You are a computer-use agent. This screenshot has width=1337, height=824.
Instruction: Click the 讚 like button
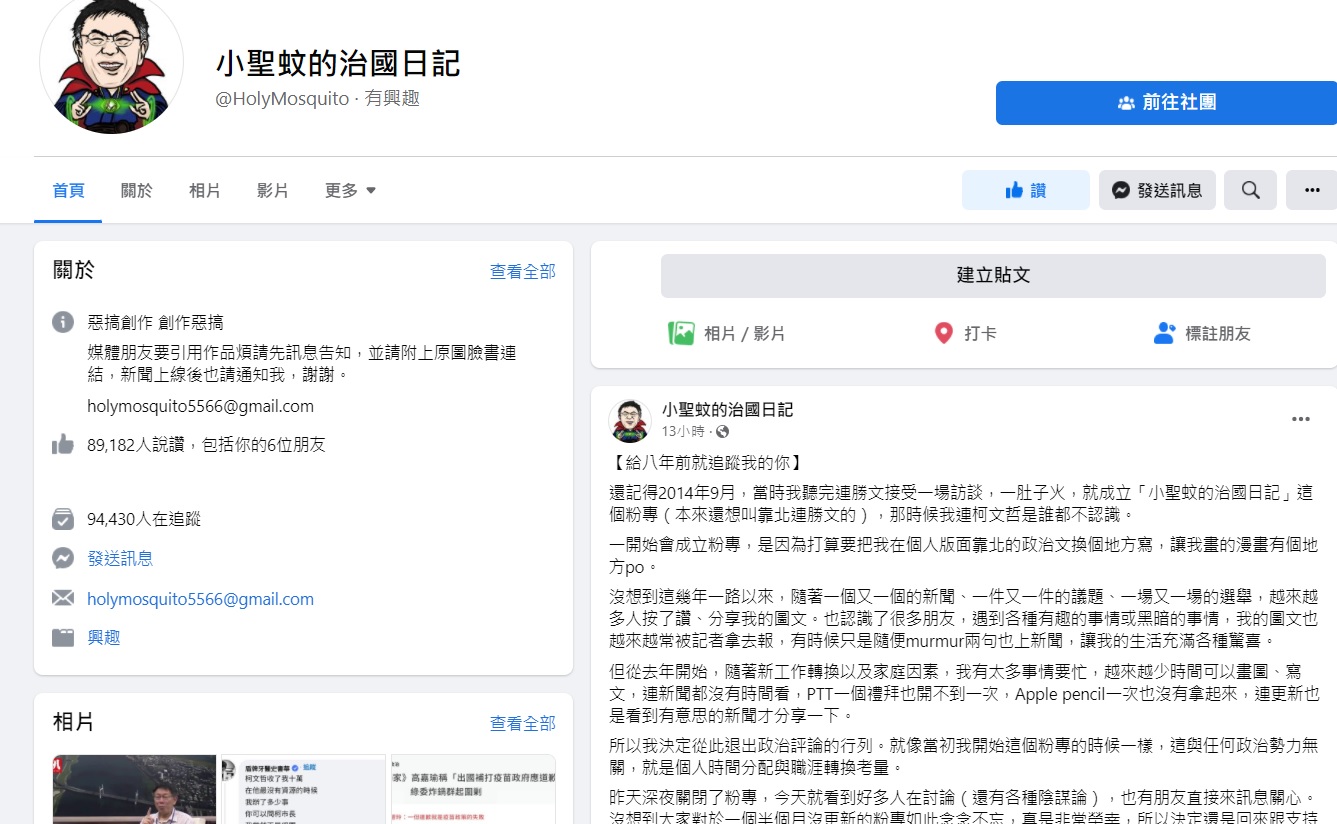[x=1026, y=190]
